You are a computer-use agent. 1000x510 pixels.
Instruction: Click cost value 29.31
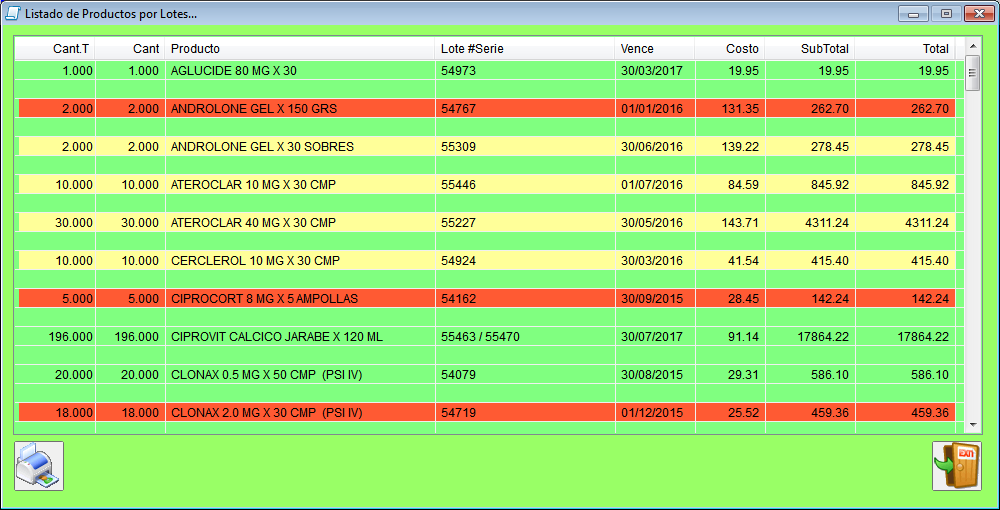744,374
